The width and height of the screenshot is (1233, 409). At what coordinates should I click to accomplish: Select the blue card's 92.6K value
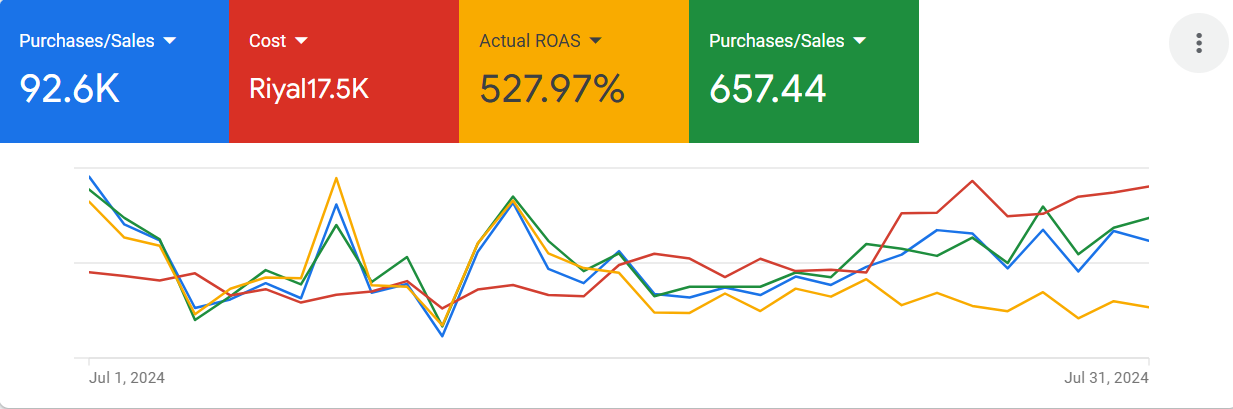click(x=70, y=89)
